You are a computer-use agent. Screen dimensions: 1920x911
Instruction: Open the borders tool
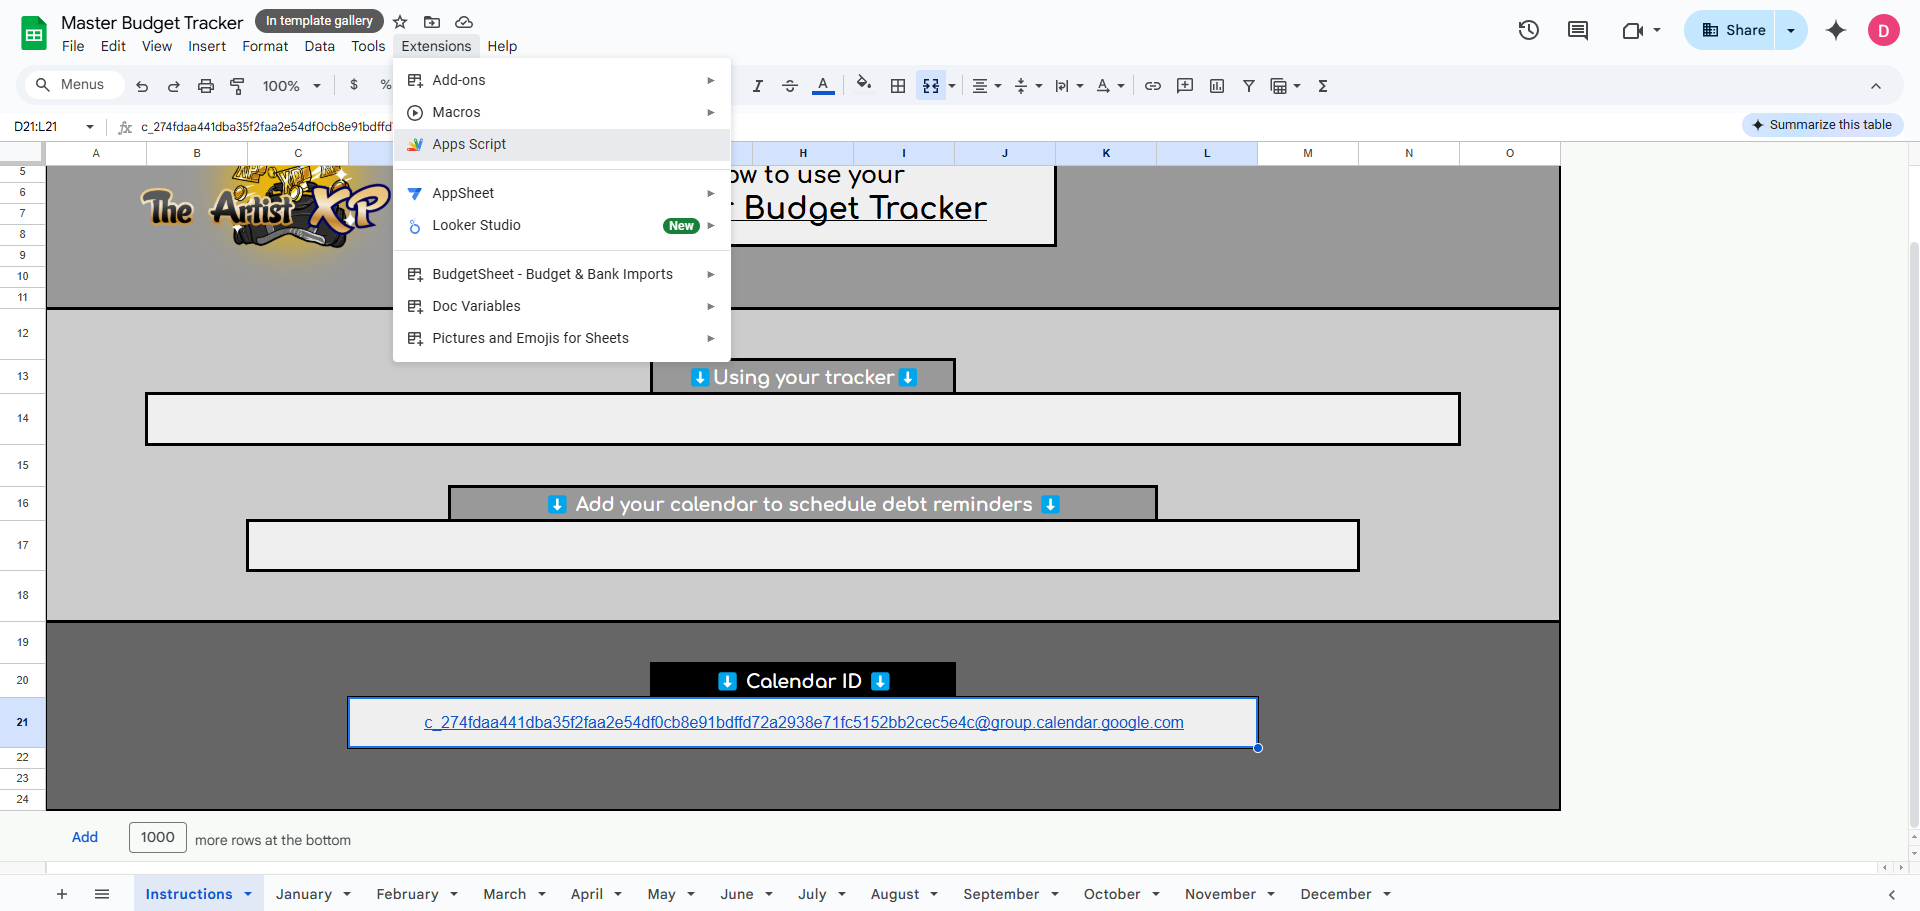(x=898, y=86)
